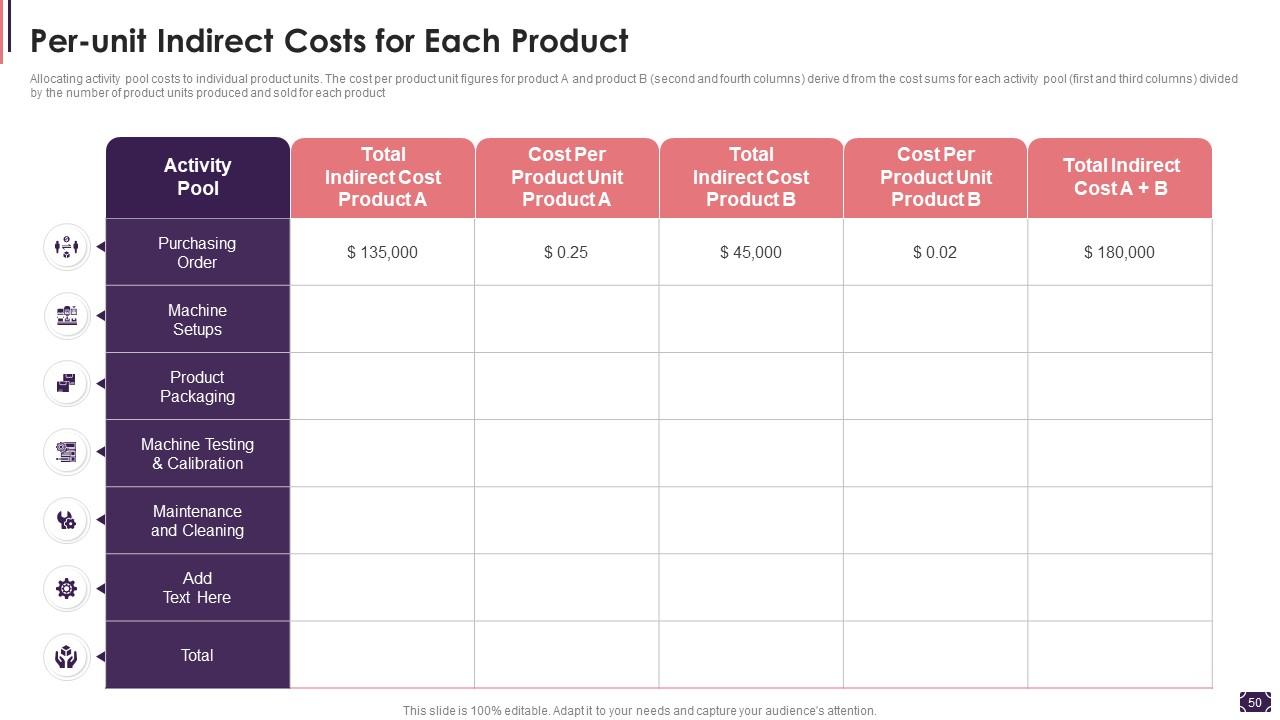
Task: Click the Total Indirect Cost A + B header
Action: pyautogui.click(x=1120, y=177)
